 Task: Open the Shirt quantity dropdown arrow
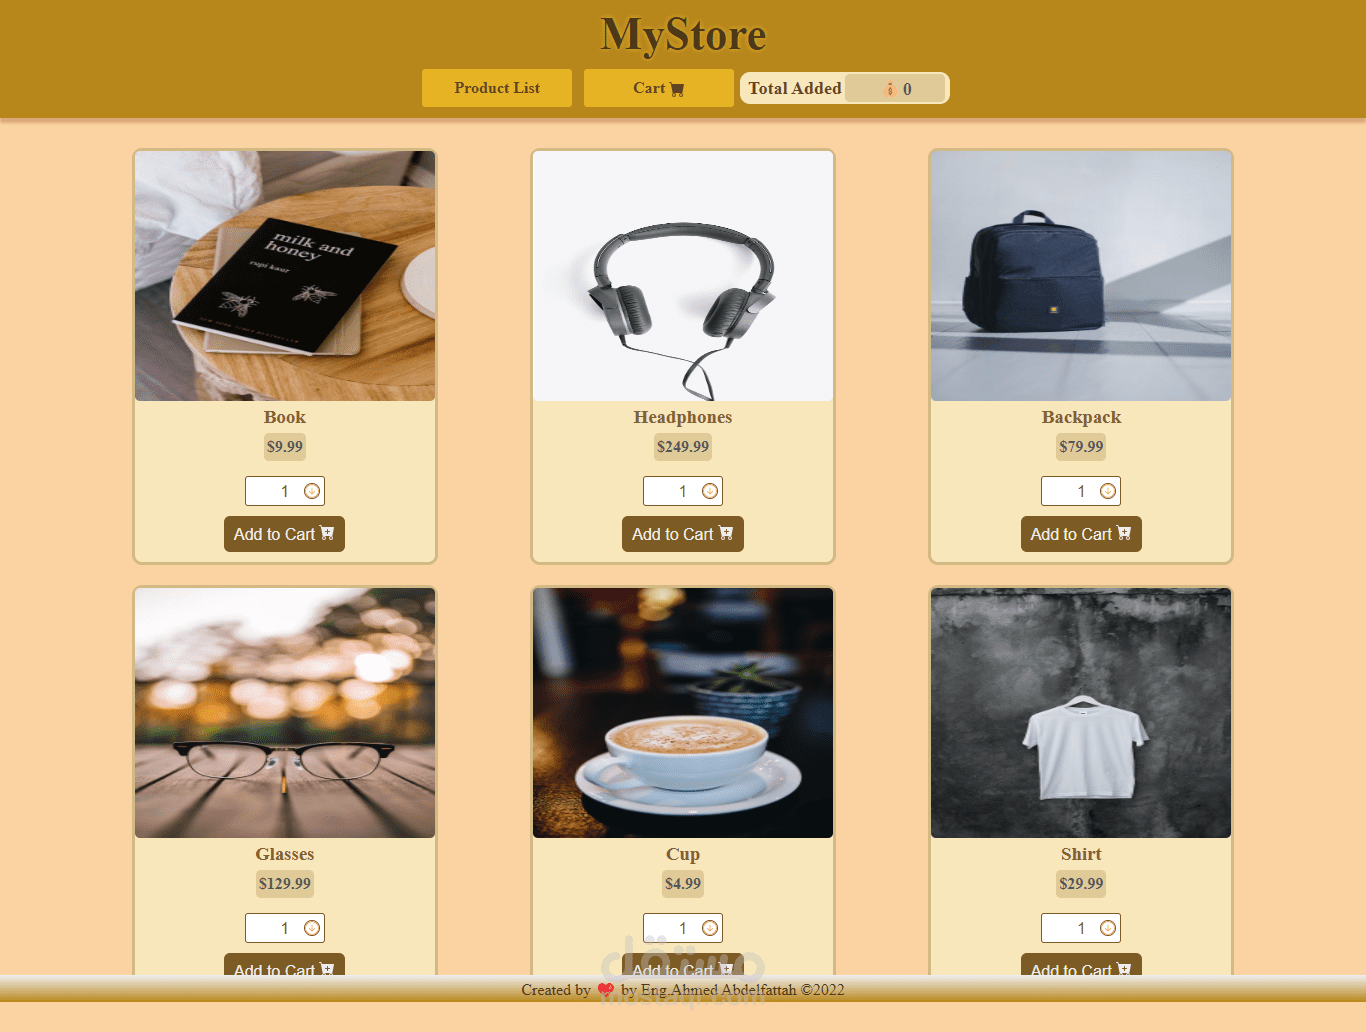[x=1108, y=928]
